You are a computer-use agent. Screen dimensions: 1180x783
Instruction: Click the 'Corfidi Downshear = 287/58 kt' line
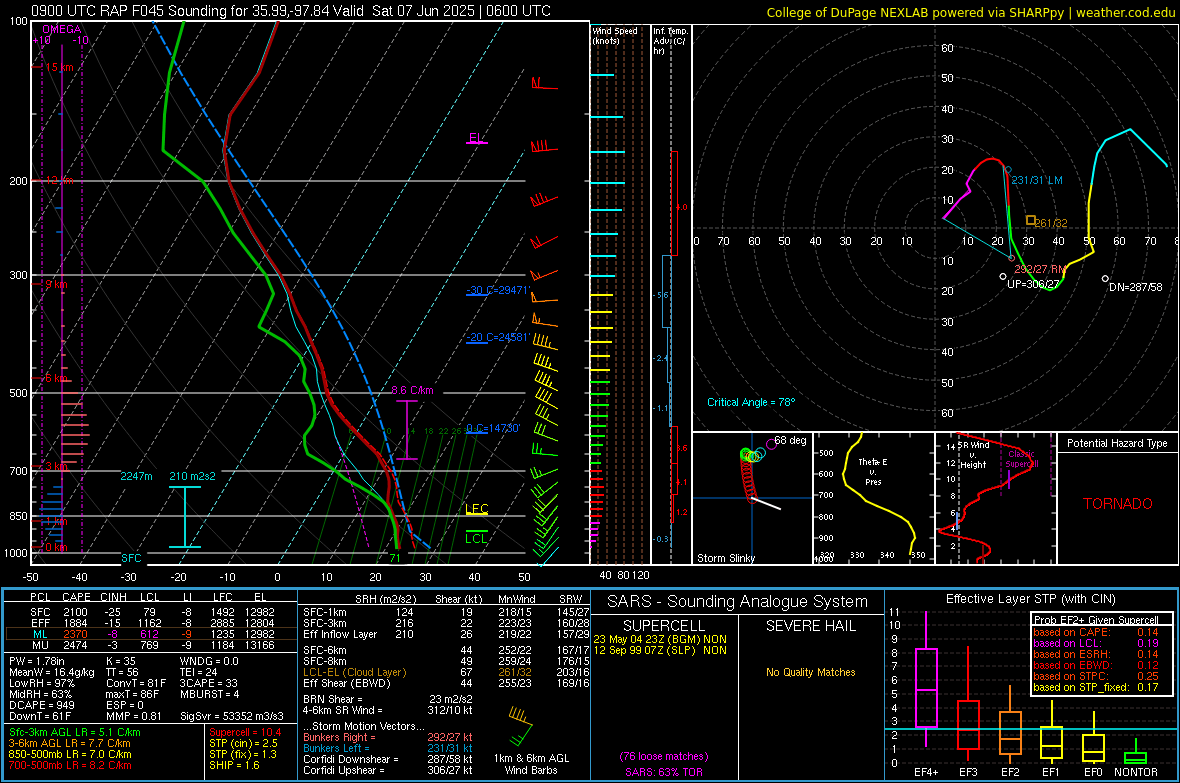pos(388,760)
